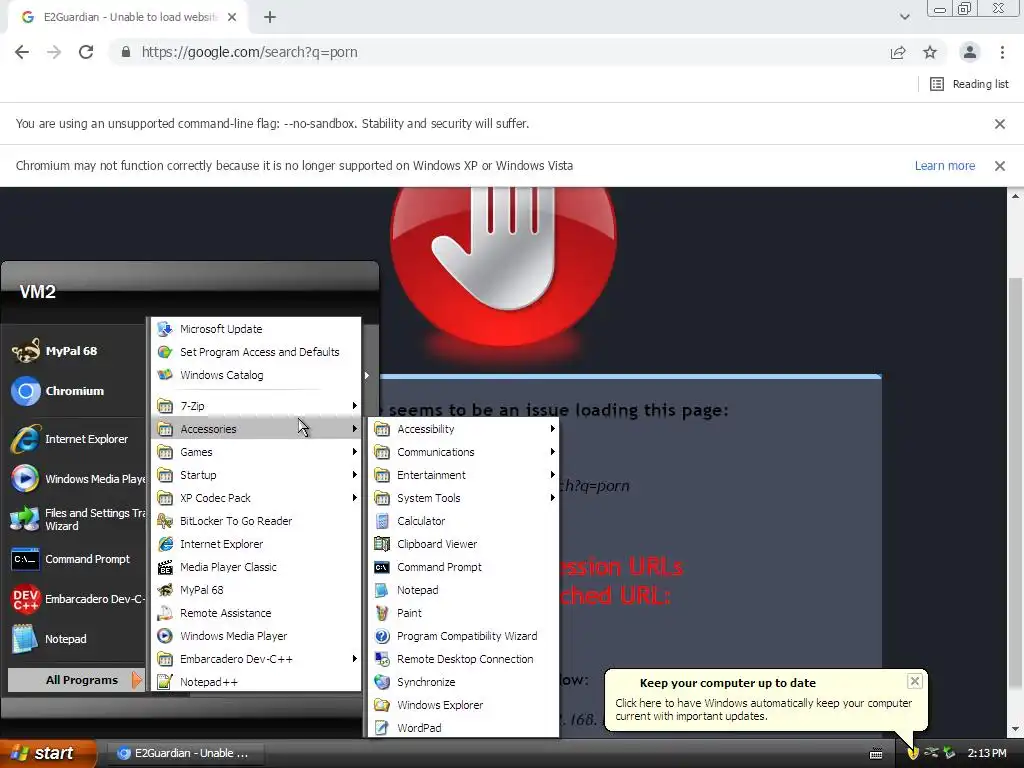This screenshot has width=1024, height=768.
Task: Open Remote Desktop Connection
Action: pos(464,659)
